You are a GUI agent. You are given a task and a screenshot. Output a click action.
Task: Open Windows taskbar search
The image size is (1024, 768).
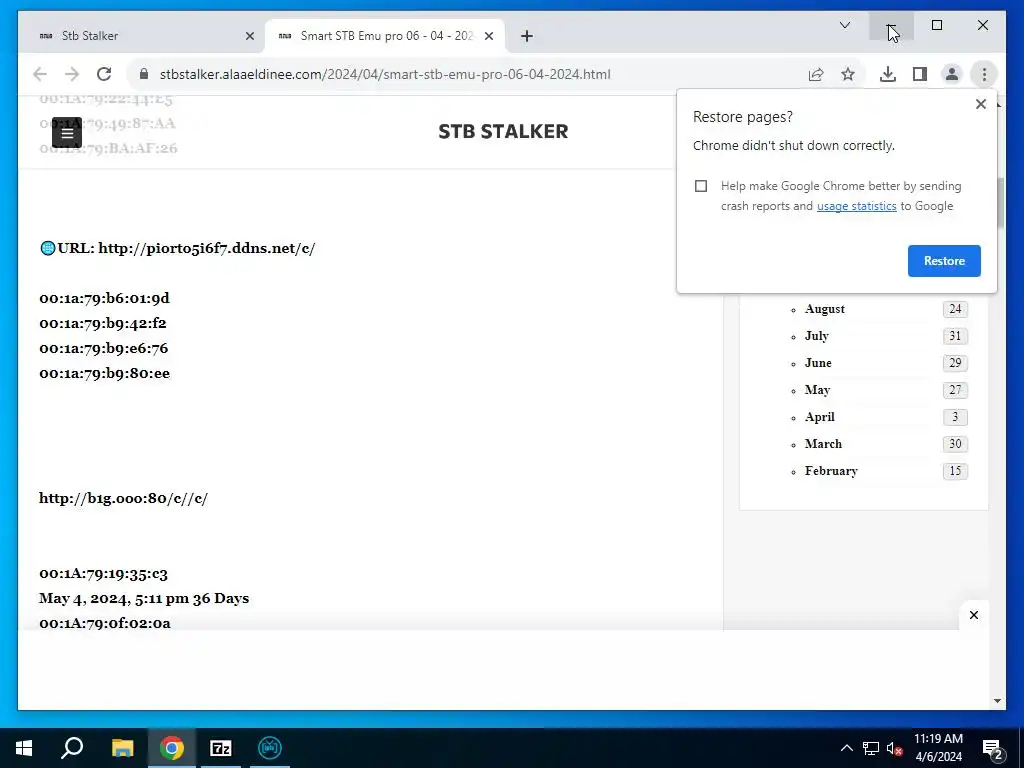(72, 748)
